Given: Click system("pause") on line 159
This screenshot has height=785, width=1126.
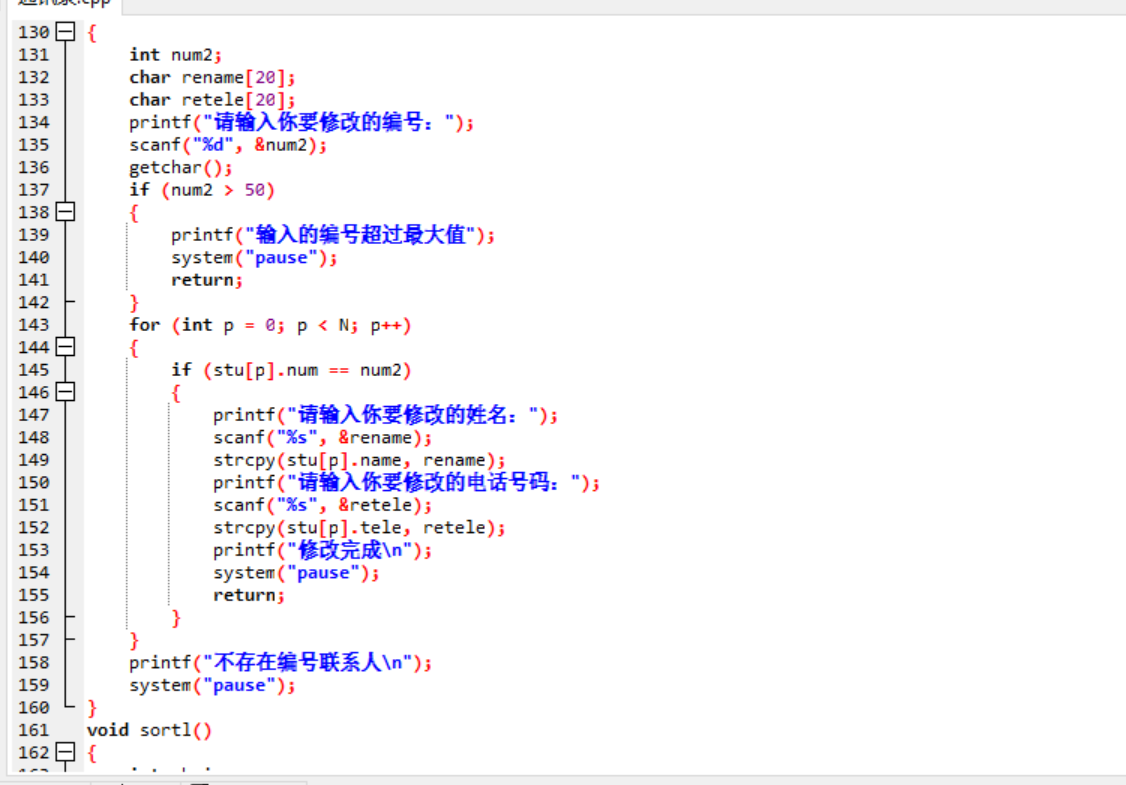Looking at the screenshot, I should click(212, 685).
